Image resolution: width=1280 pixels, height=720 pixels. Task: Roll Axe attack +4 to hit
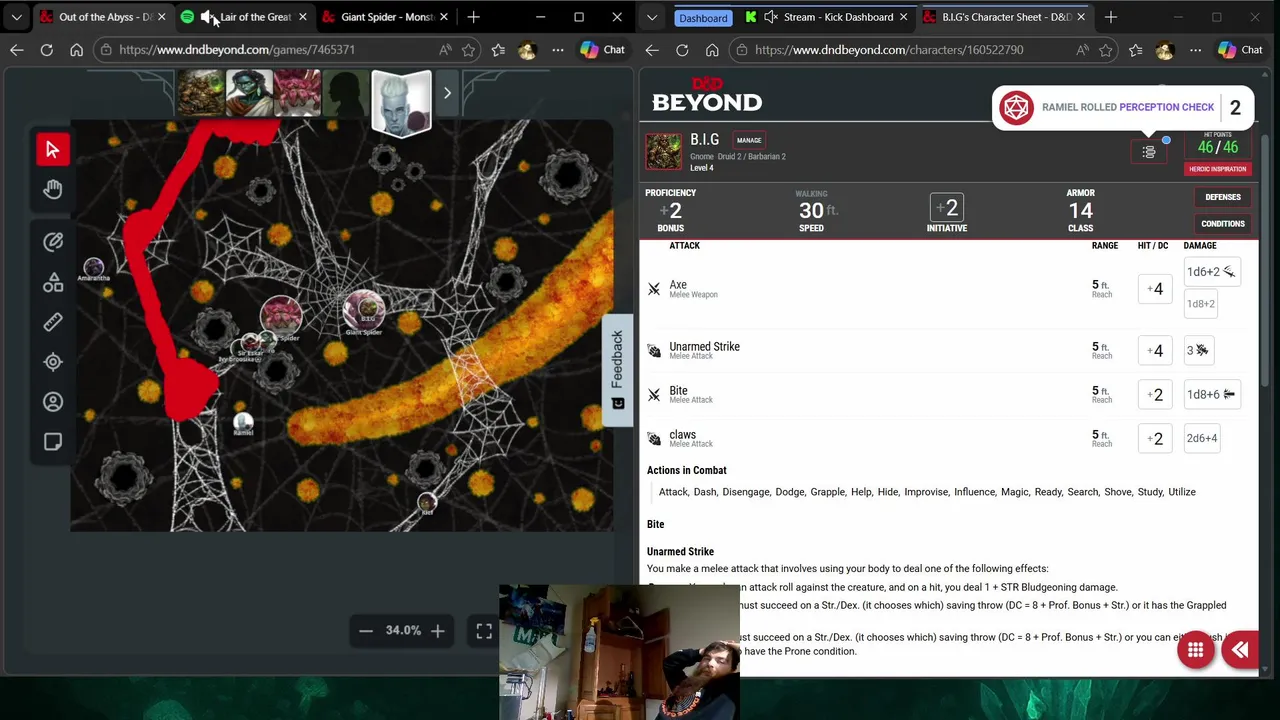click(1155, 289)
